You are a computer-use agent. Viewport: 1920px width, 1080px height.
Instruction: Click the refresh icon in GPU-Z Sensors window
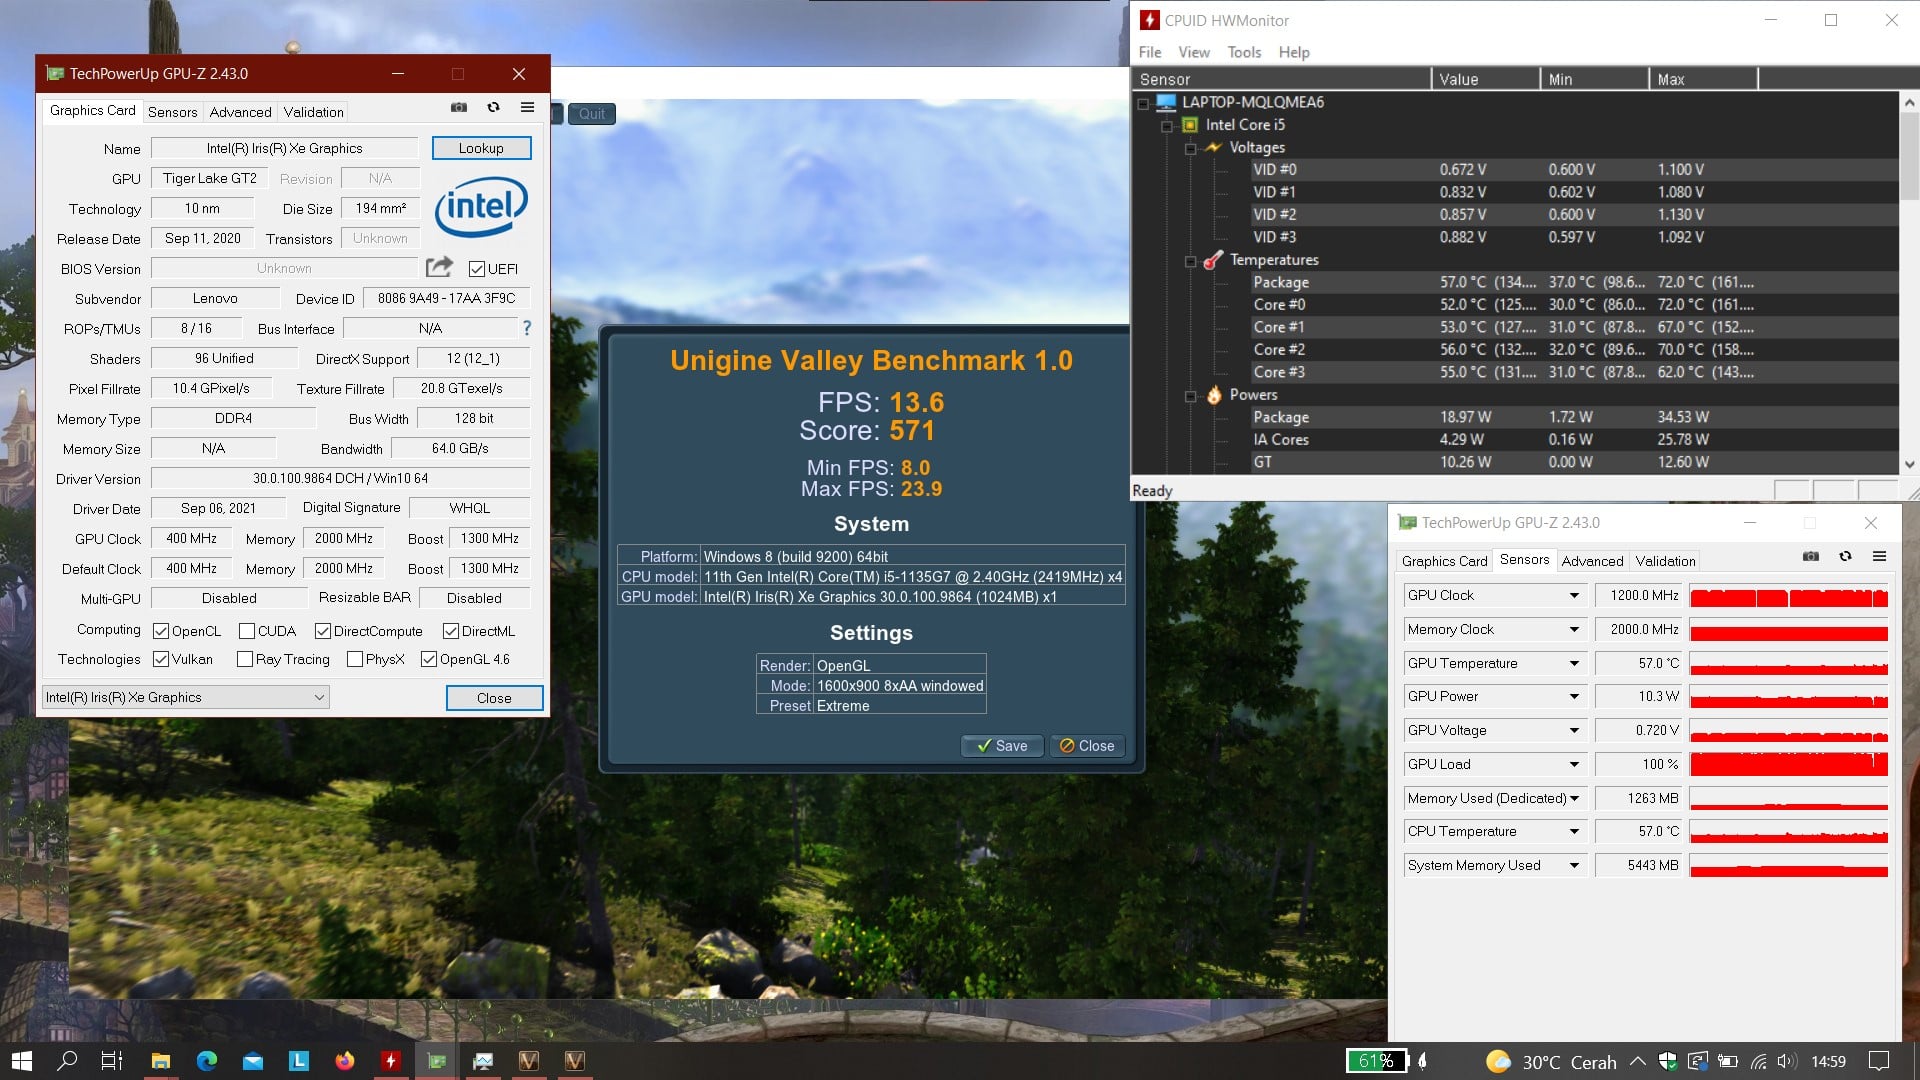tap(1845, 556)
